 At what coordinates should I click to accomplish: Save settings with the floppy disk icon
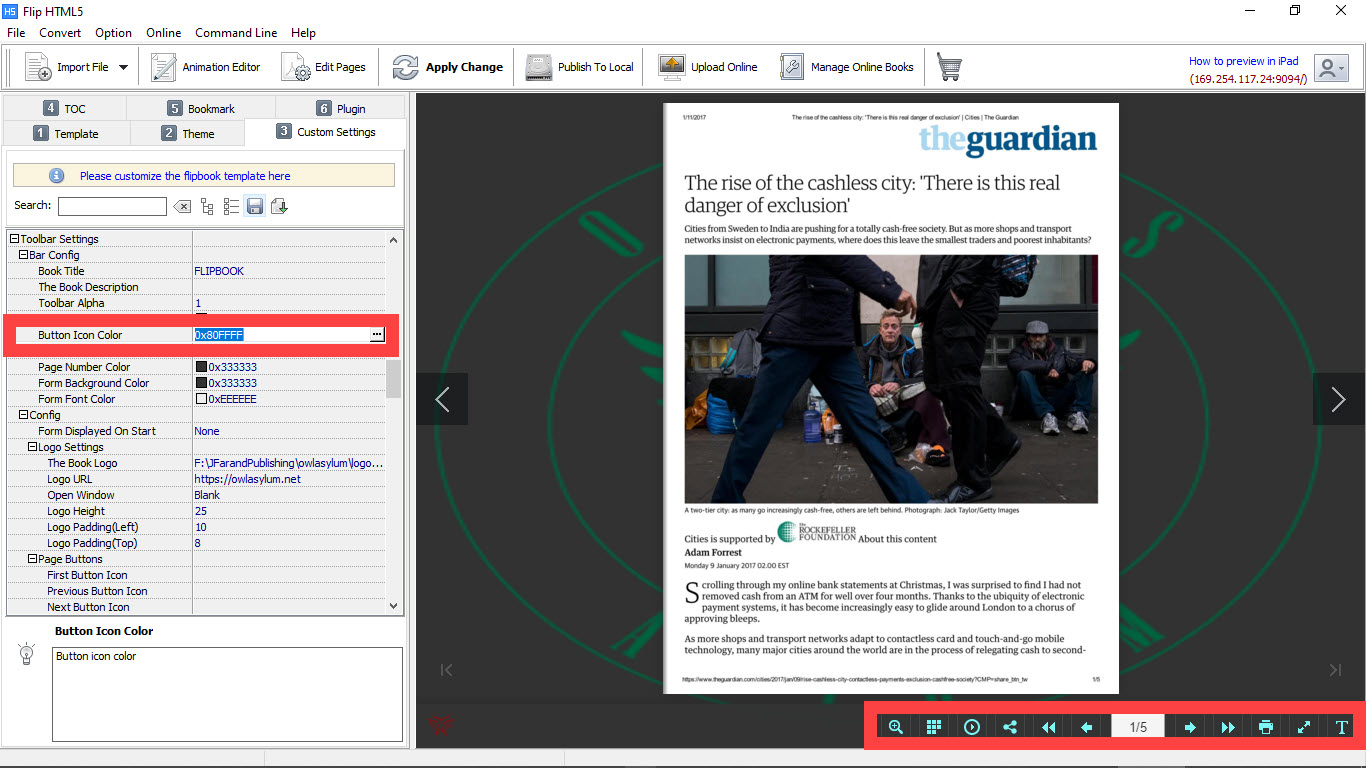[x=255, y=206]
